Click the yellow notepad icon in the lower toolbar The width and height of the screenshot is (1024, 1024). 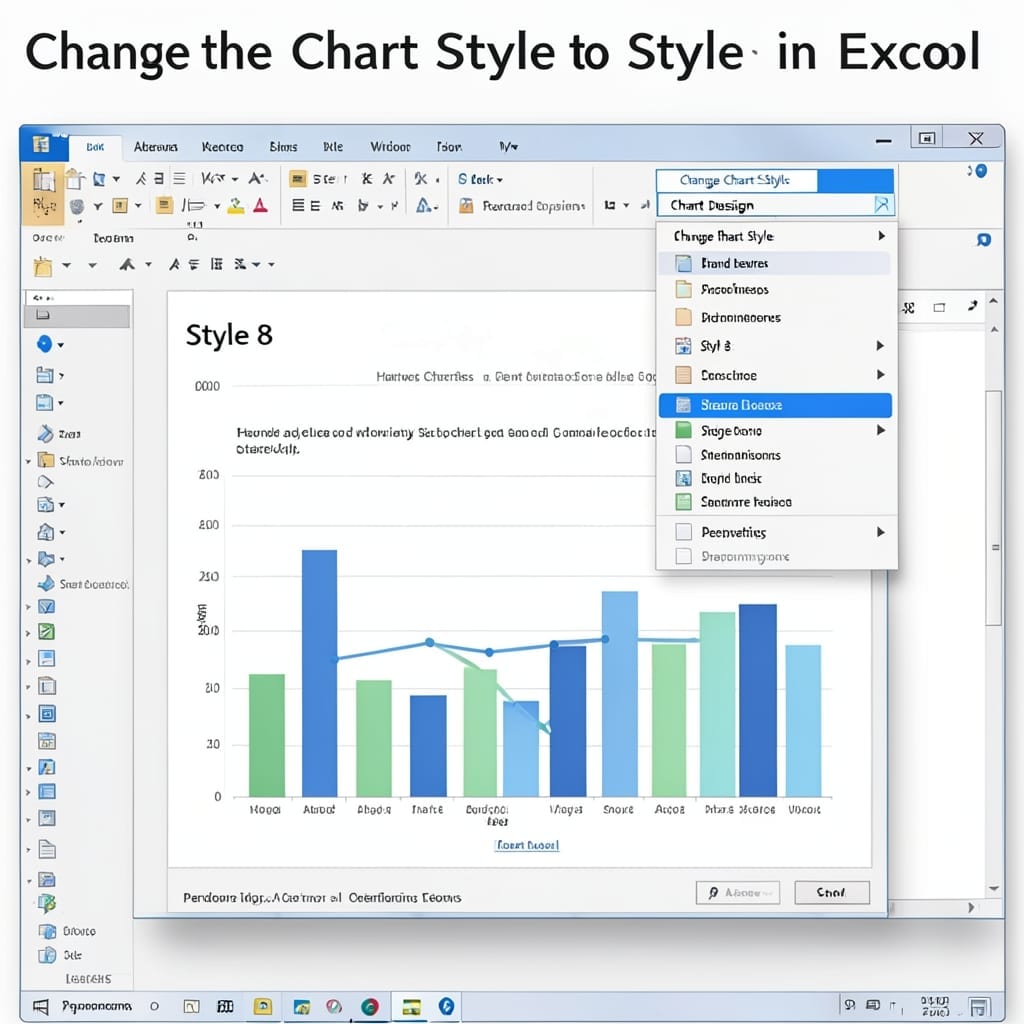(43, 266)
